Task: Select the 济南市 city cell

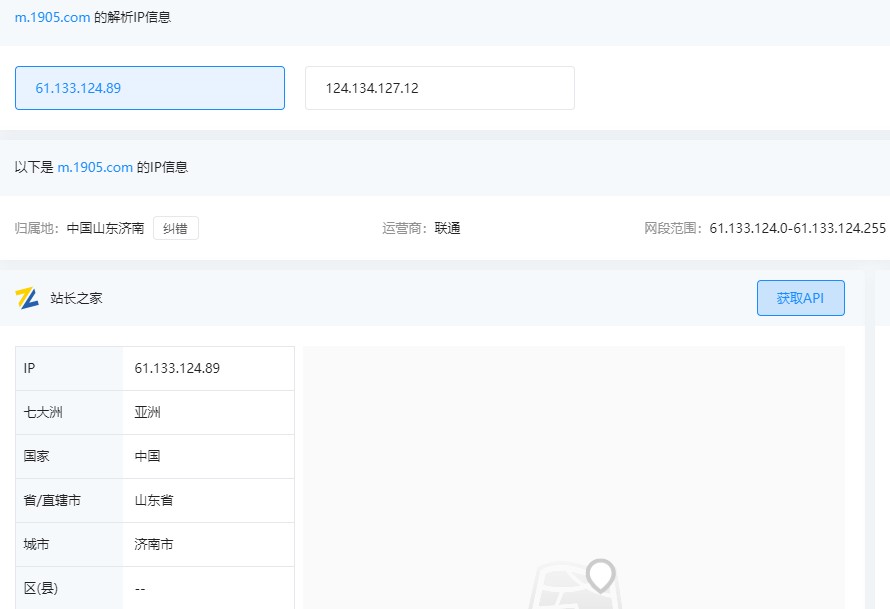Action: (x=154, y=544)
